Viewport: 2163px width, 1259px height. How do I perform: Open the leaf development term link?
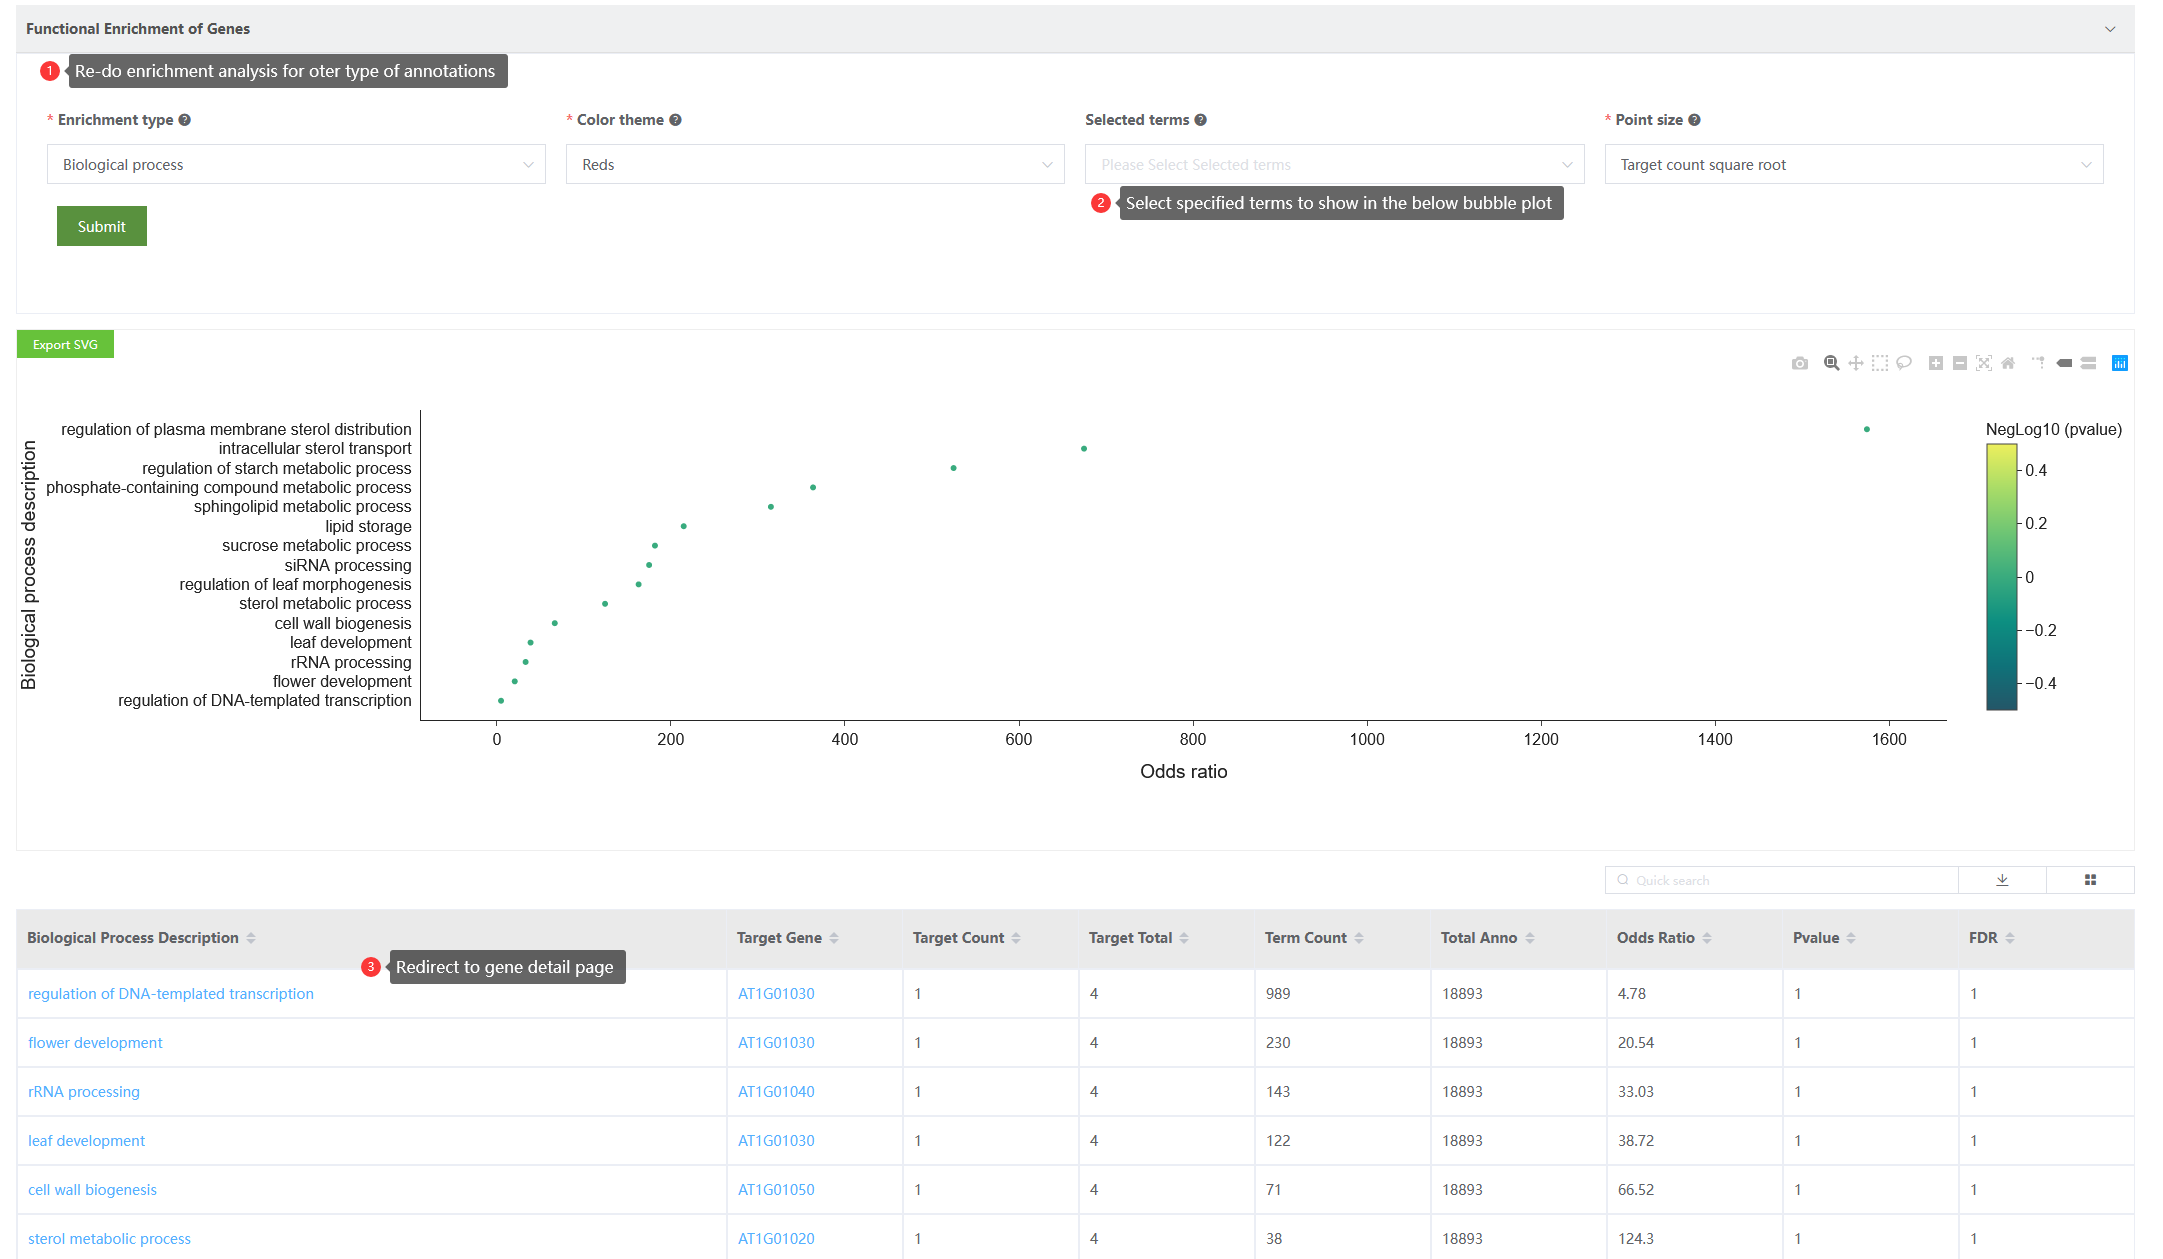tap(86, 1141)
